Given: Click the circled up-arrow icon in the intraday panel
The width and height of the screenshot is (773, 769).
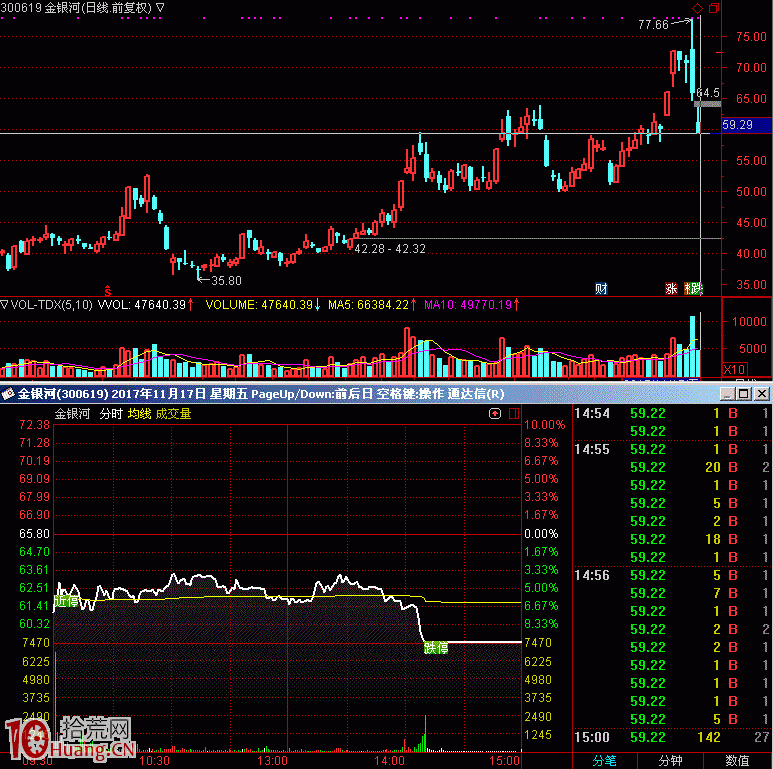Looking at the screenshot, I should pos(494,413).
